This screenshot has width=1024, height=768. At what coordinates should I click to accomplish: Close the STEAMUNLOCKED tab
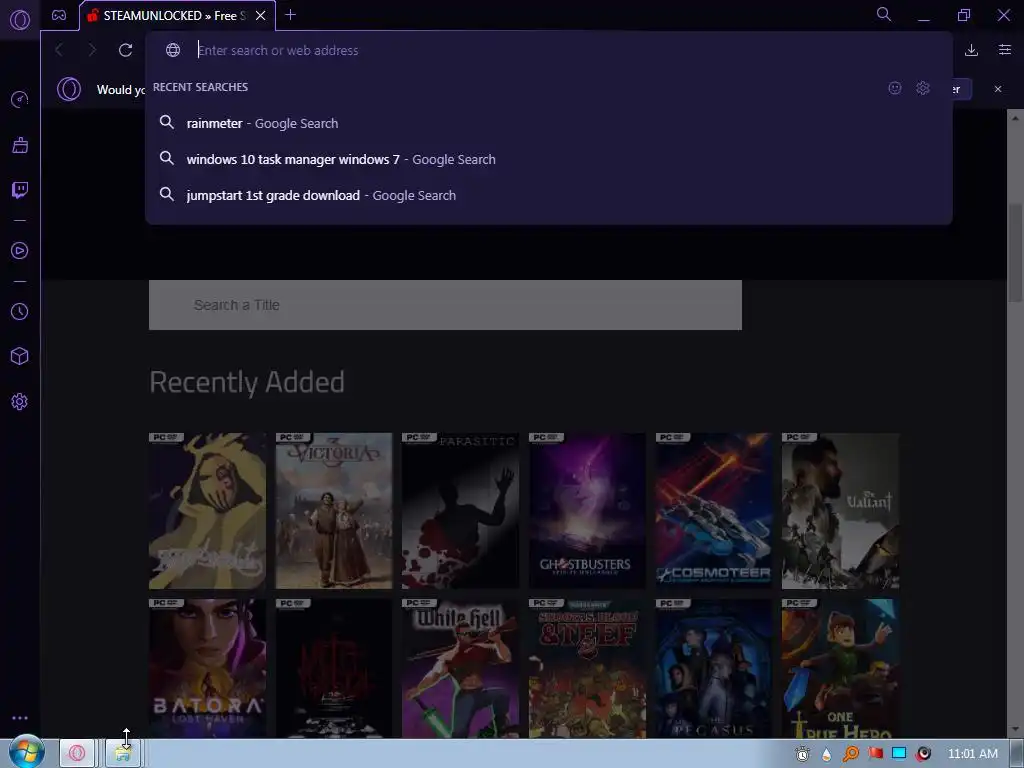click(x=261, y=15)
